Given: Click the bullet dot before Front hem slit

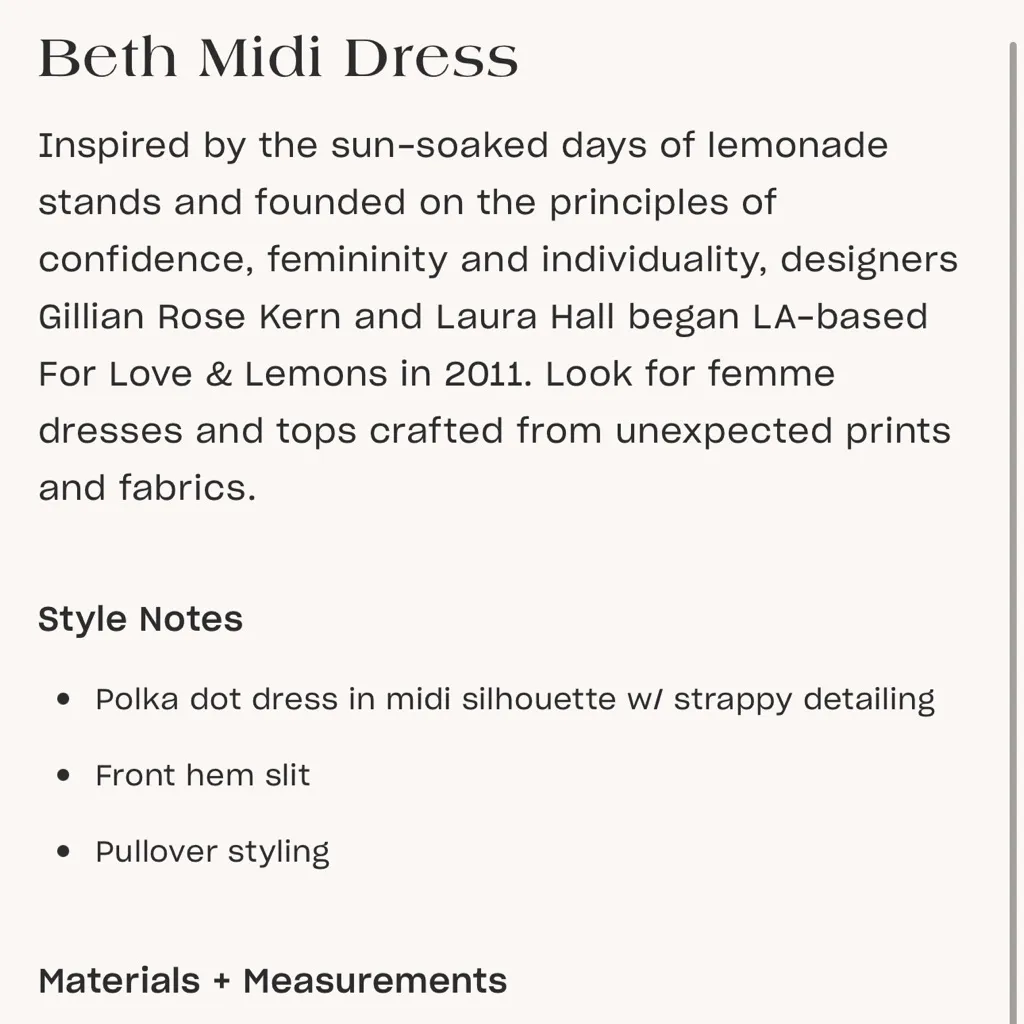Looking at the screenshot, I should point(65,775).
